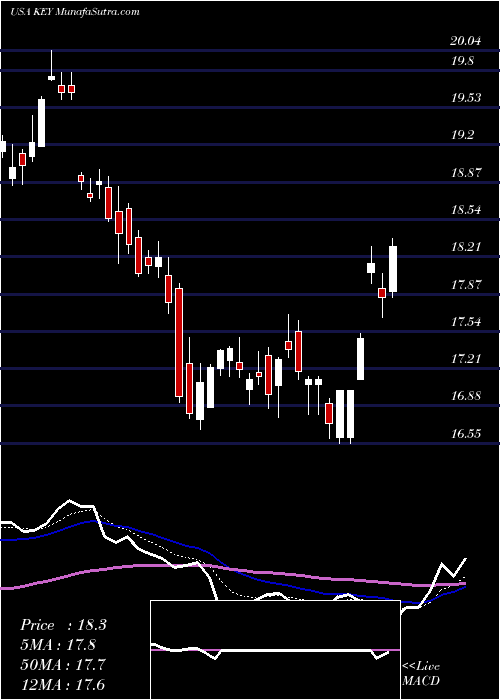500x700 pixels.
Task: Click the 19.2 price axis label
Action: [462, 135]
